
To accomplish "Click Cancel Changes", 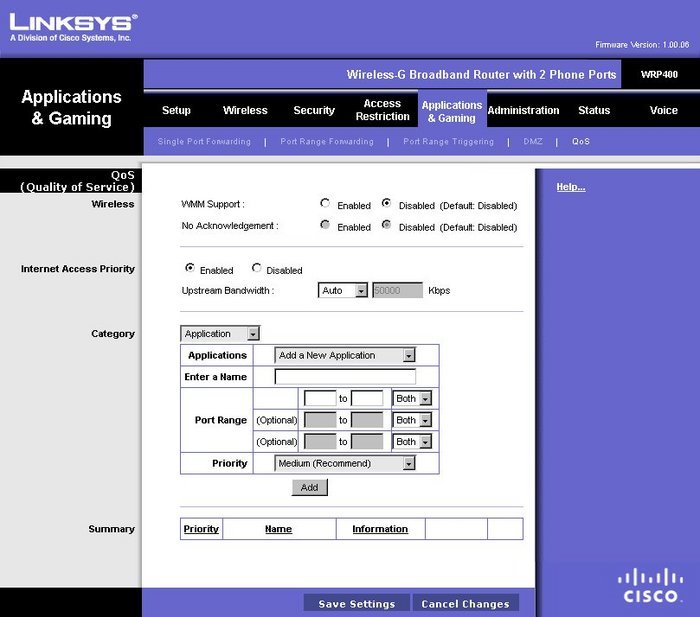I will (465, 604).
